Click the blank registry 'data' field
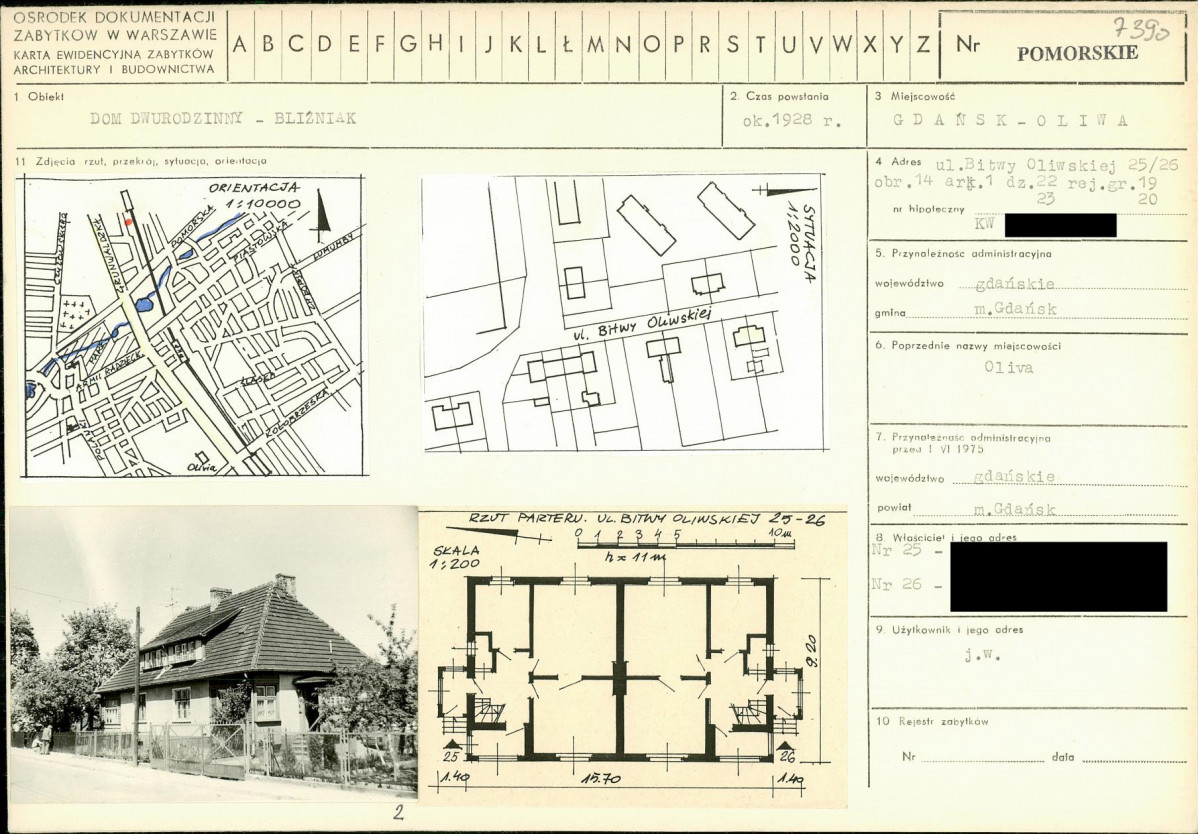Viewport: 1198px width, 834px height. click(x=1134, y=758)
